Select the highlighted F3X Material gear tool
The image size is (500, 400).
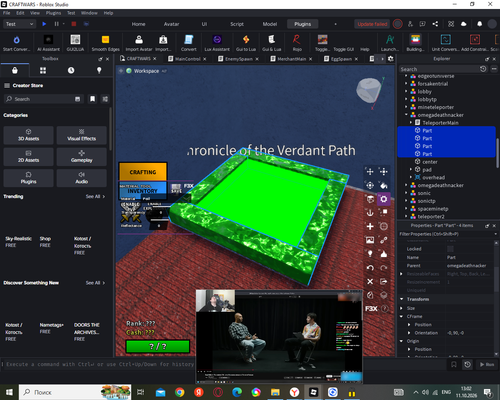(x=384, y=199)
